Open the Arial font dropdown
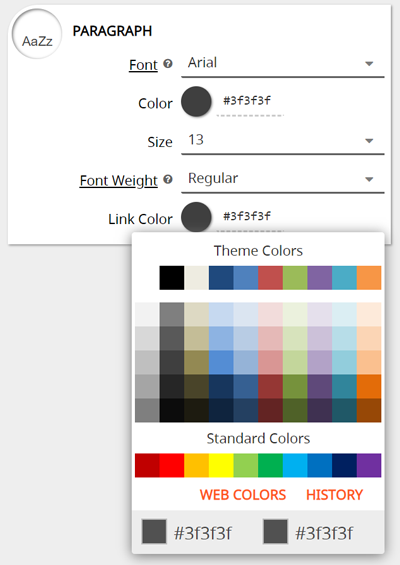This screenshot has height=565, width=400. (x=283, y=63)
